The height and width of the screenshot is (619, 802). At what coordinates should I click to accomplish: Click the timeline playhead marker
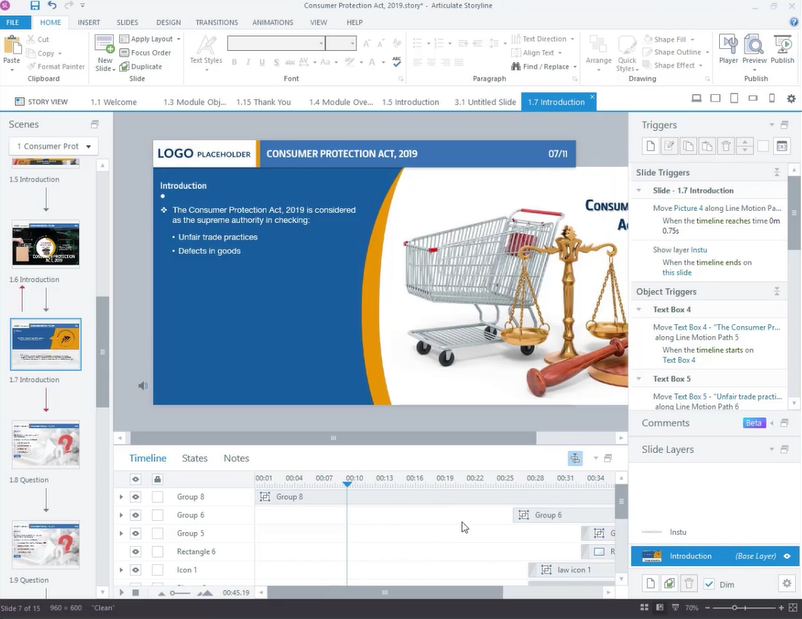tap(347, 484)
